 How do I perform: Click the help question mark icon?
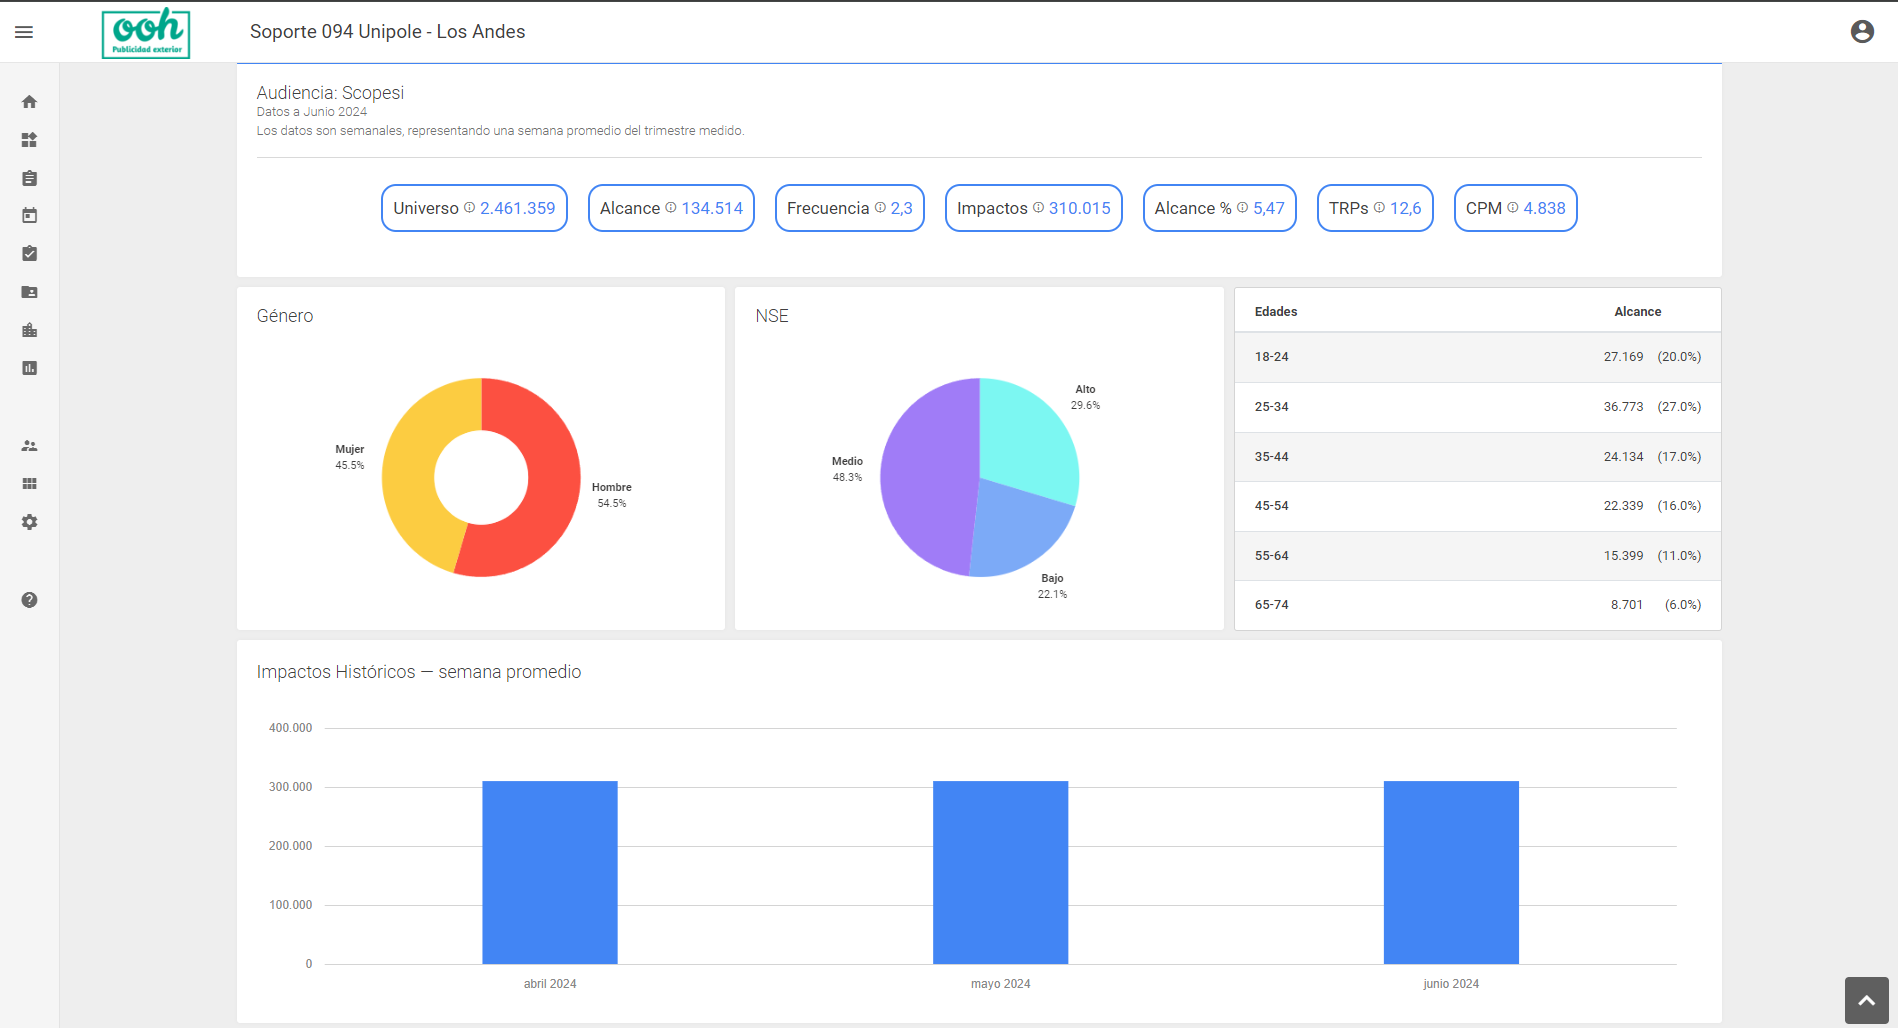29,600
